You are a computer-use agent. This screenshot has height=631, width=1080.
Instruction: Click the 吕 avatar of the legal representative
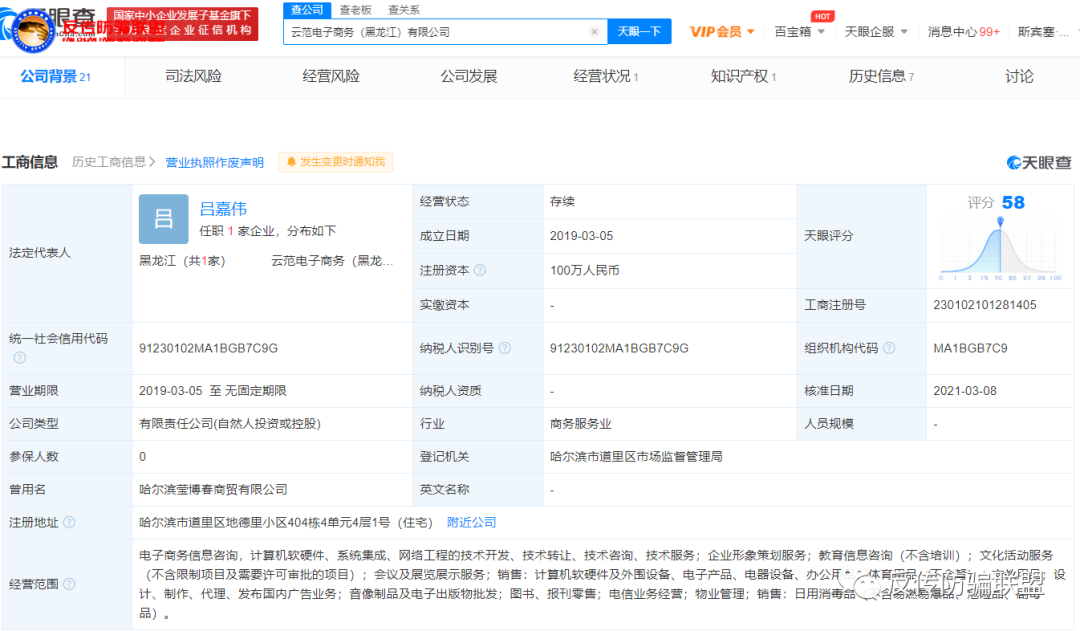coord(163,218)
